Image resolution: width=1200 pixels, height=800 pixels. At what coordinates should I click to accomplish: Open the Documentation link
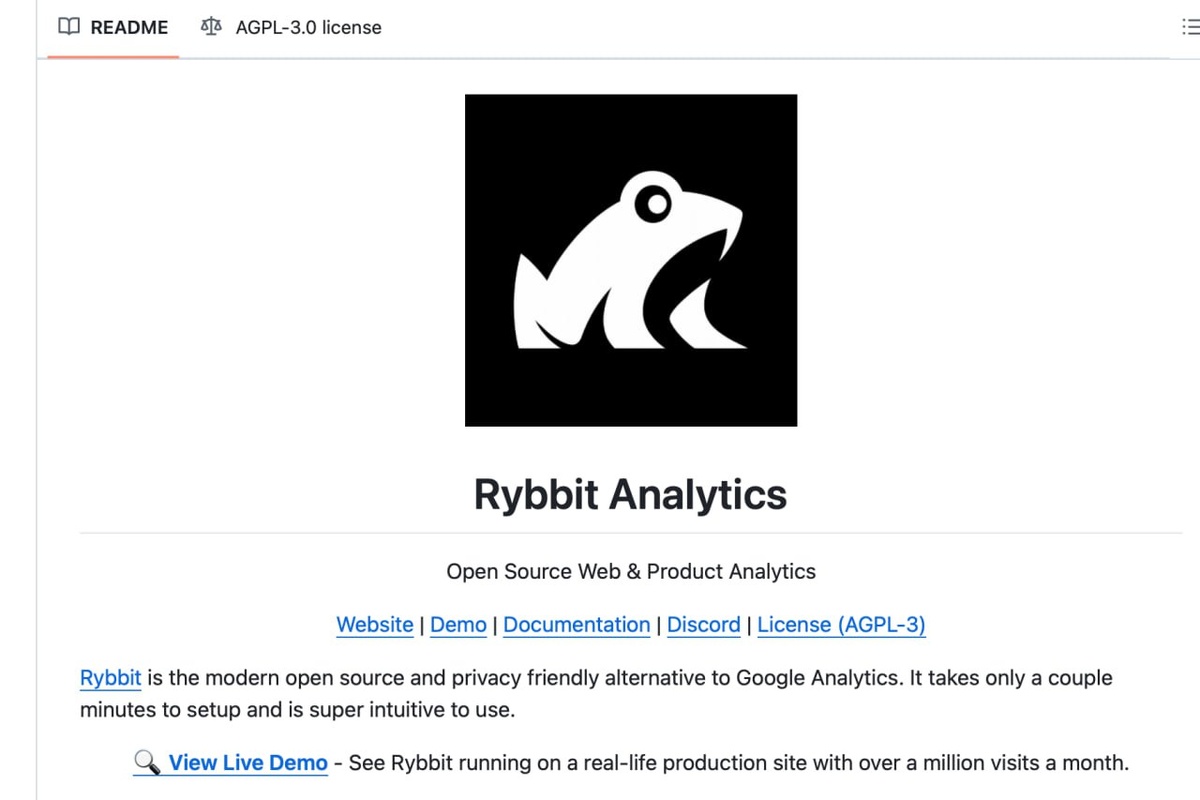click(x=577, y=625)
